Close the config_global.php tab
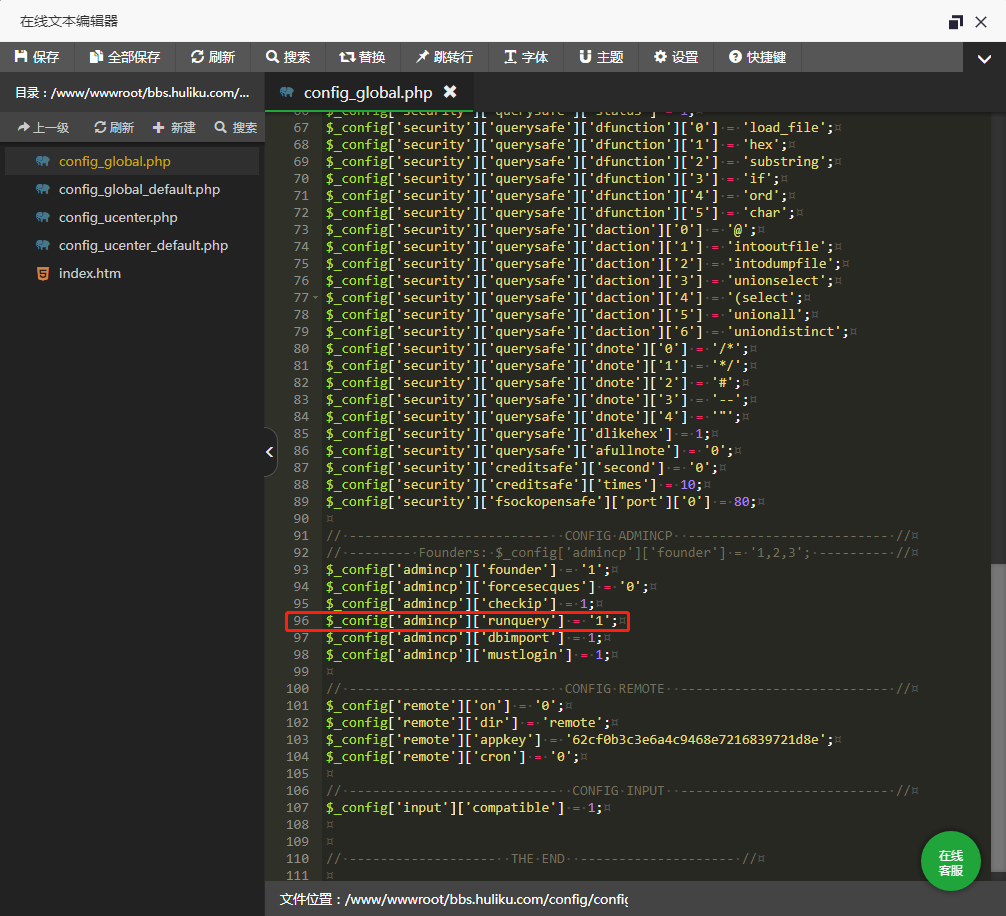 (x=450, y=92)
